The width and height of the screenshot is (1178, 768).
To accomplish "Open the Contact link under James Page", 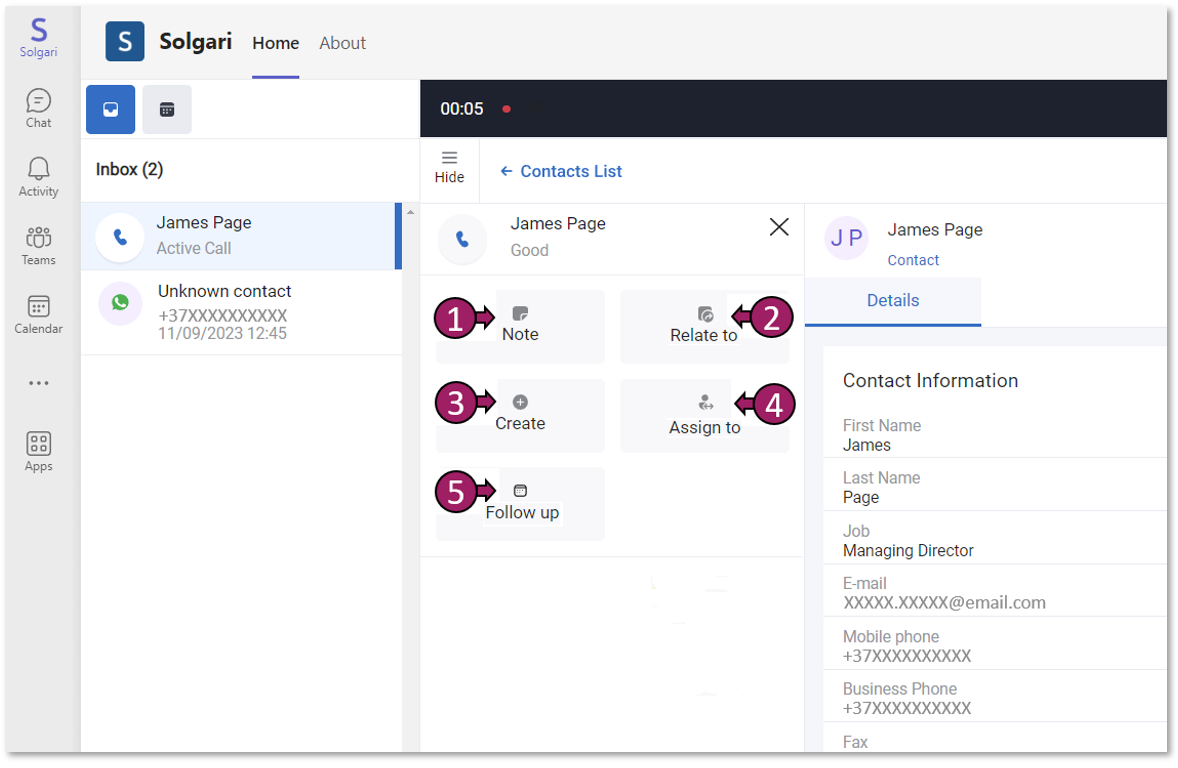I will (913, 260).
